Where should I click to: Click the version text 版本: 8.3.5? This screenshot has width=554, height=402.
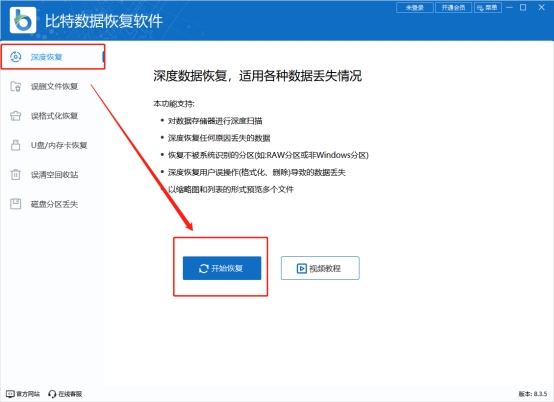click(x=533, y=394)
